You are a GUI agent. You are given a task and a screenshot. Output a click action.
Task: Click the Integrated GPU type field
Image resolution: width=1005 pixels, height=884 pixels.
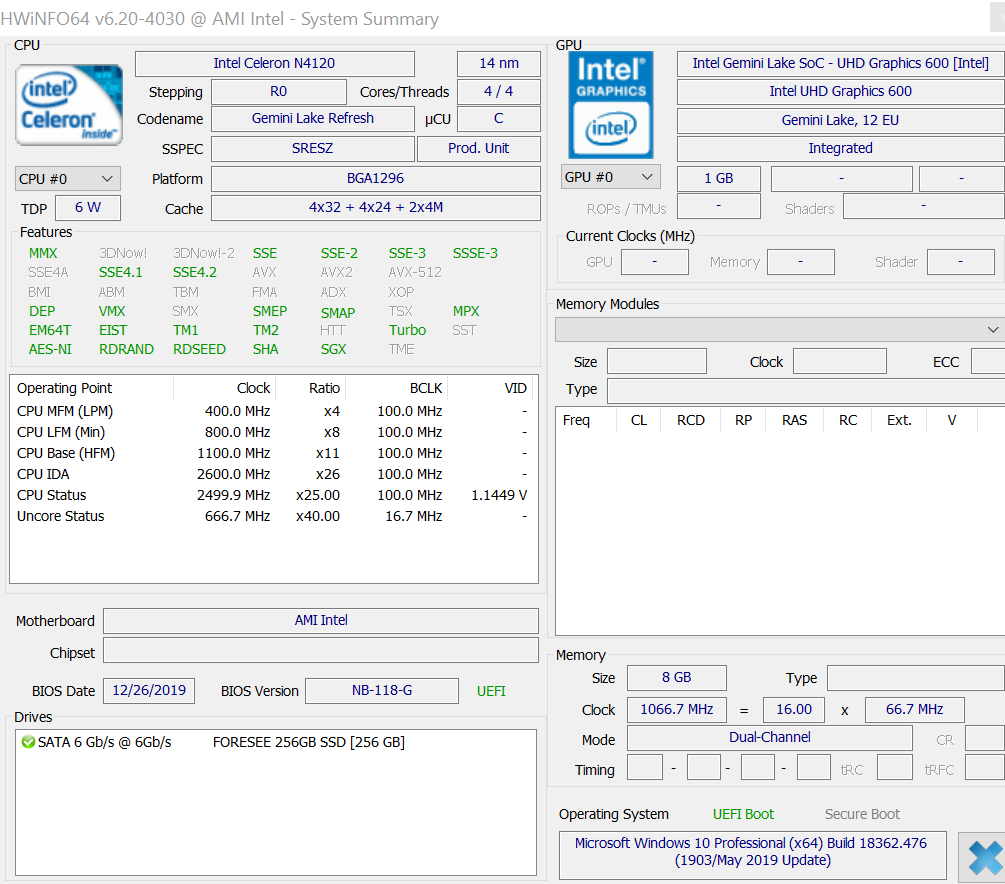[840, 149]
